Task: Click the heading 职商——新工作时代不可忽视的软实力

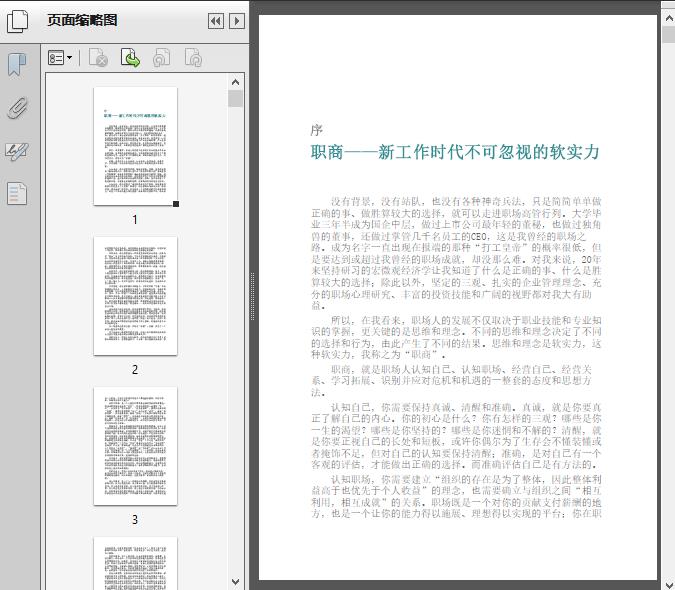Action: click(455, 152)
